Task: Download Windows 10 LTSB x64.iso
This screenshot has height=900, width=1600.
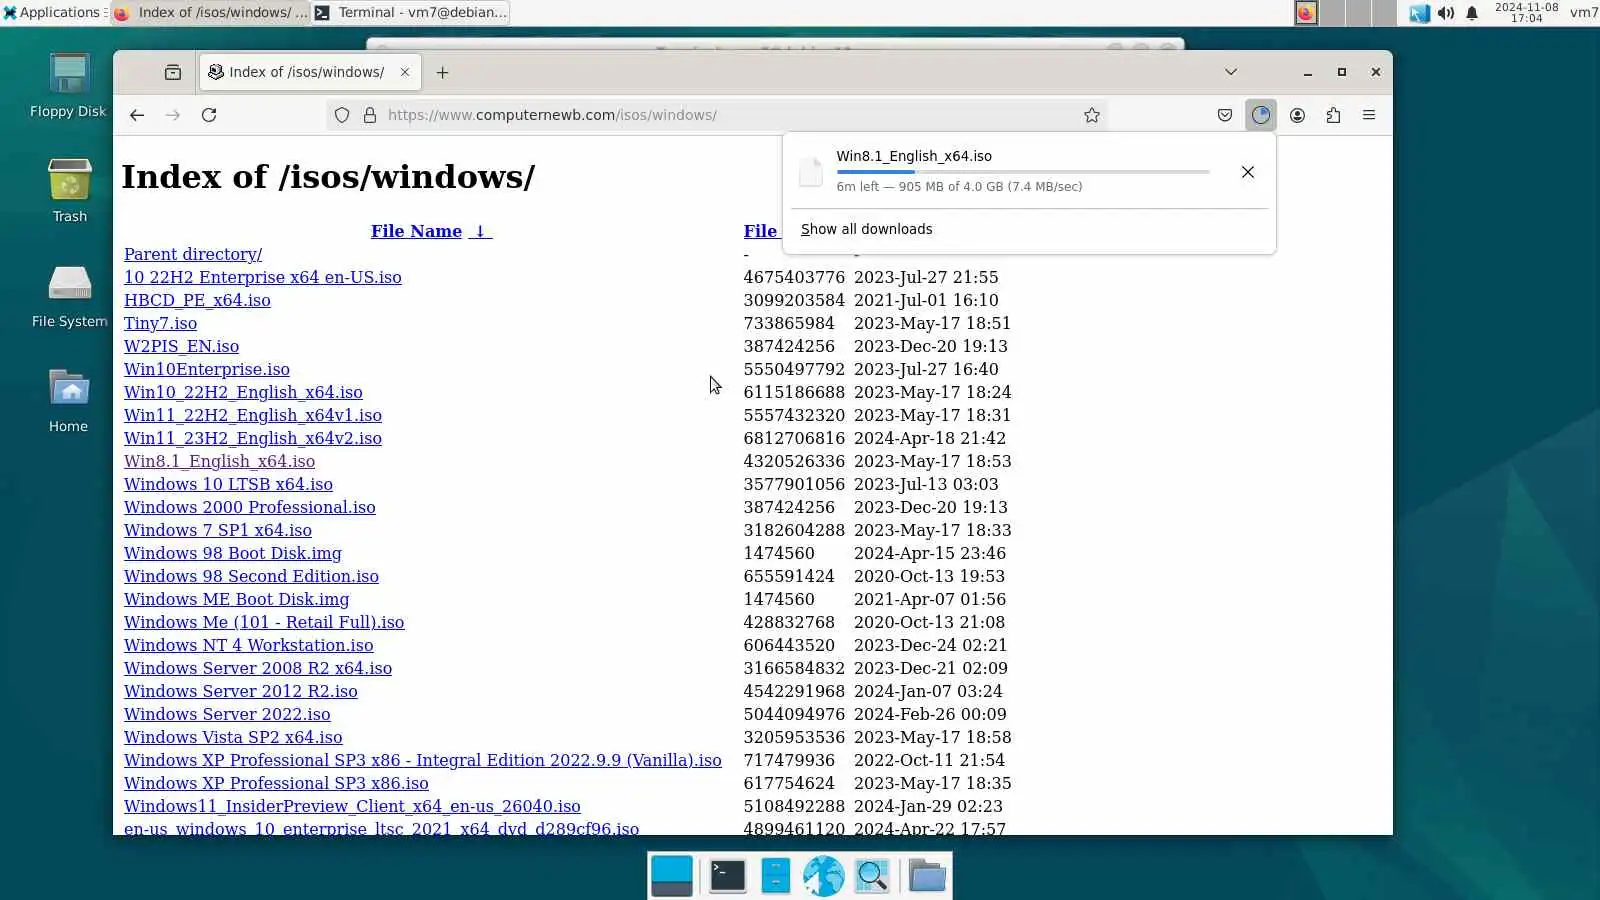Action: [x=228, y=484]
